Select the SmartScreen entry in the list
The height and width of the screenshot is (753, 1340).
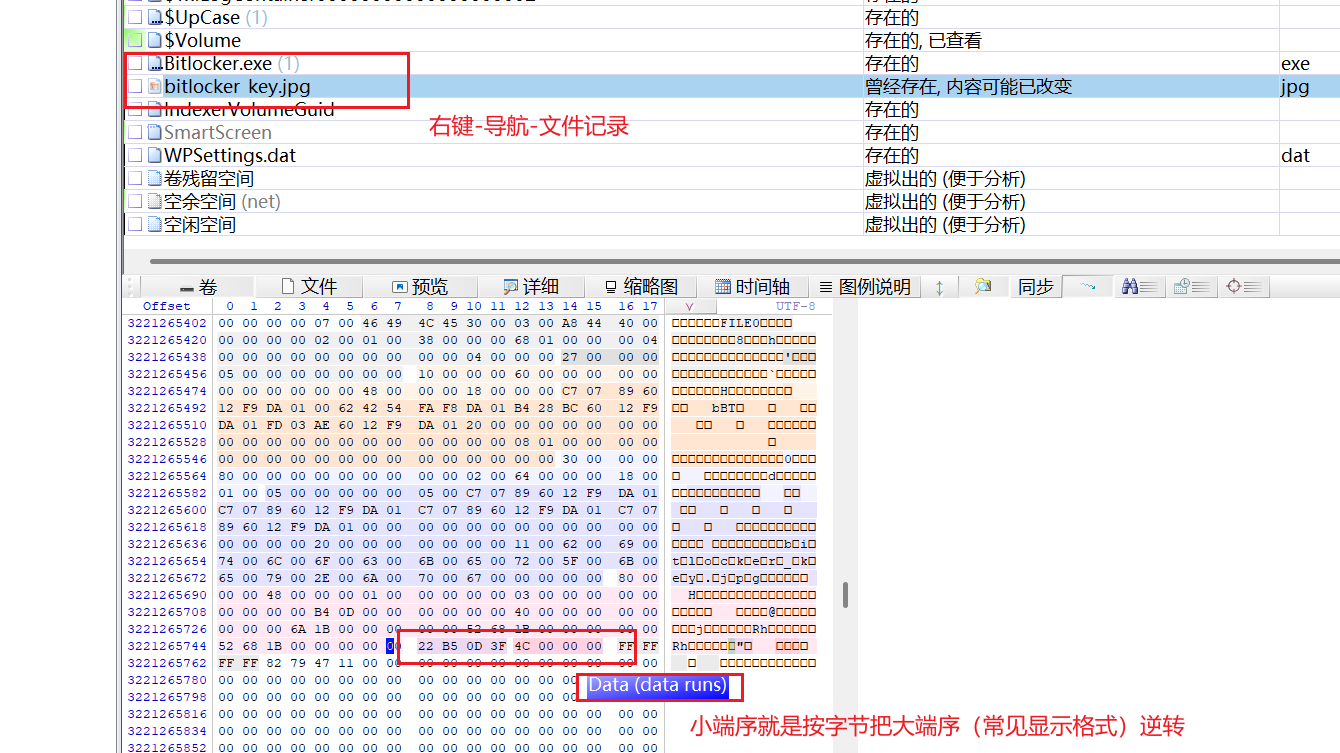217,133
